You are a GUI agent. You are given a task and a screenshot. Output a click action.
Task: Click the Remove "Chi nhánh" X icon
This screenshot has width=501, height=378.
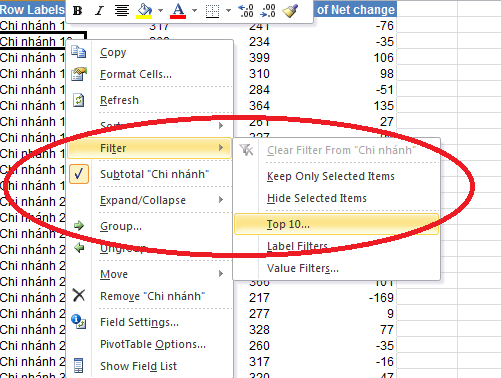click(79, 295)
